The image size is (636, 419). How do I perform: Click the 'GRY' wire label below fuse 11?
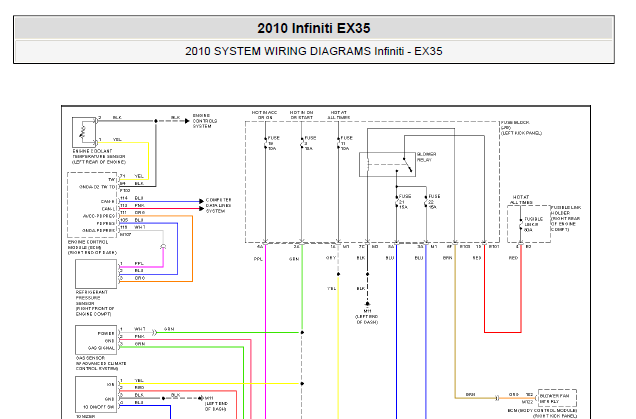[331, 258]
